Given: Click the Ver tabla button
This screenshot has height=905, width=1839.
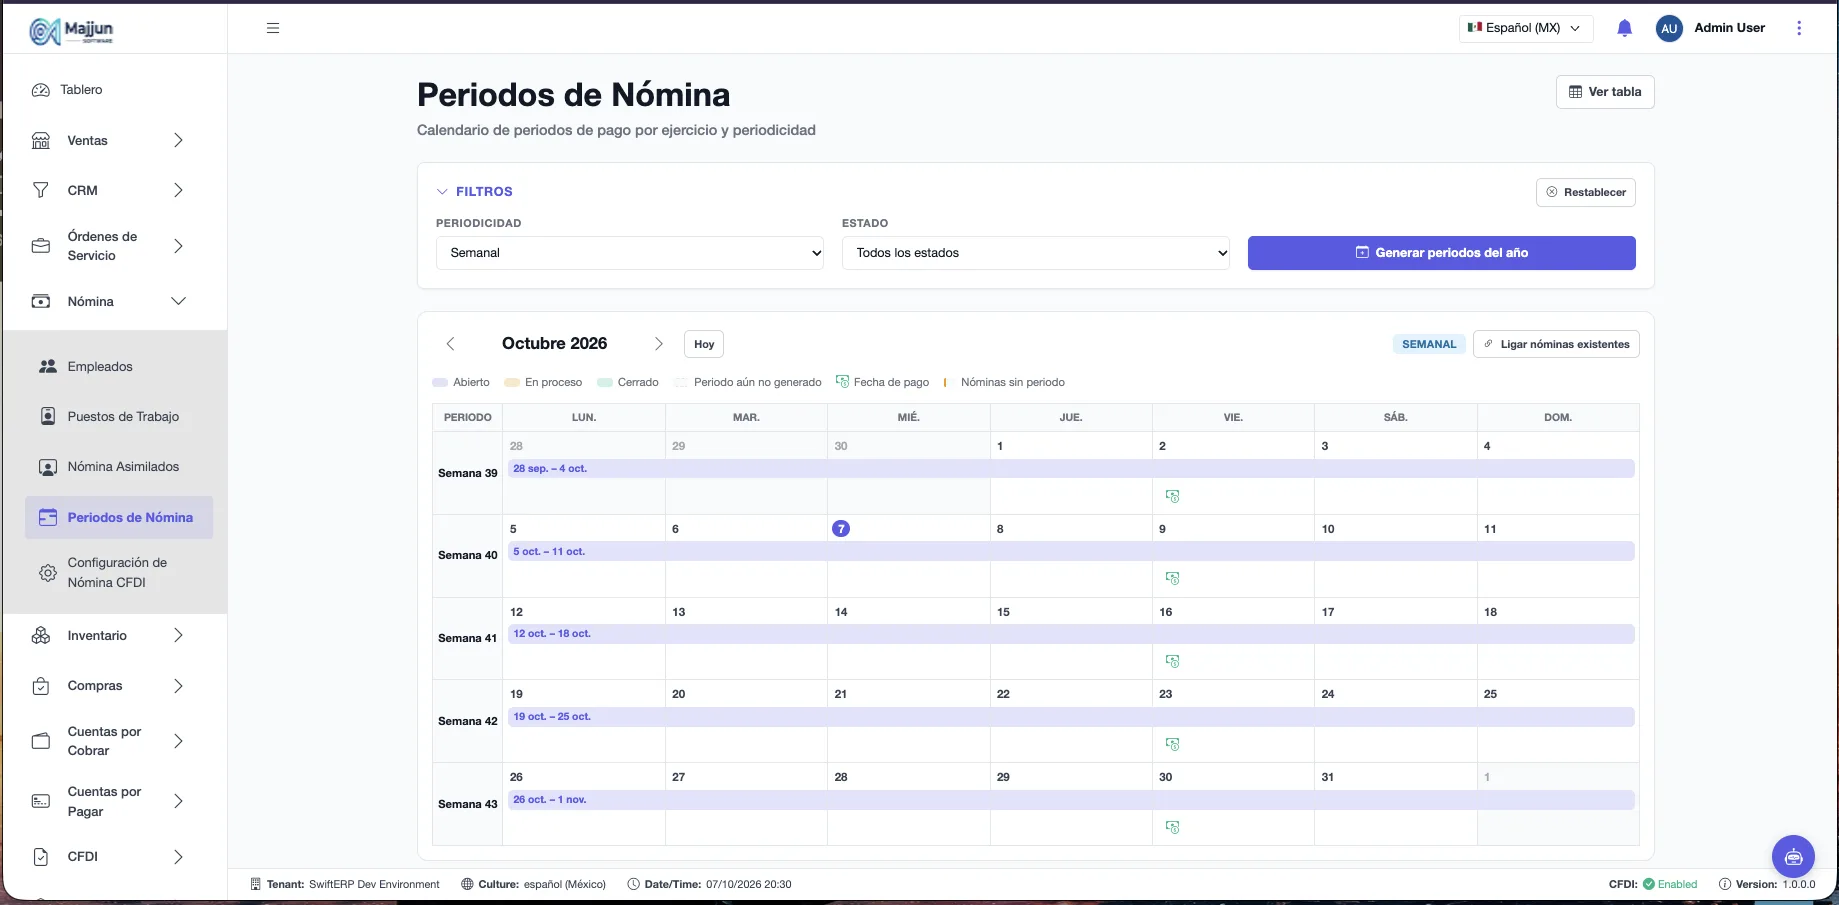Looking at the screenshot, I should tap(1605, 92).
